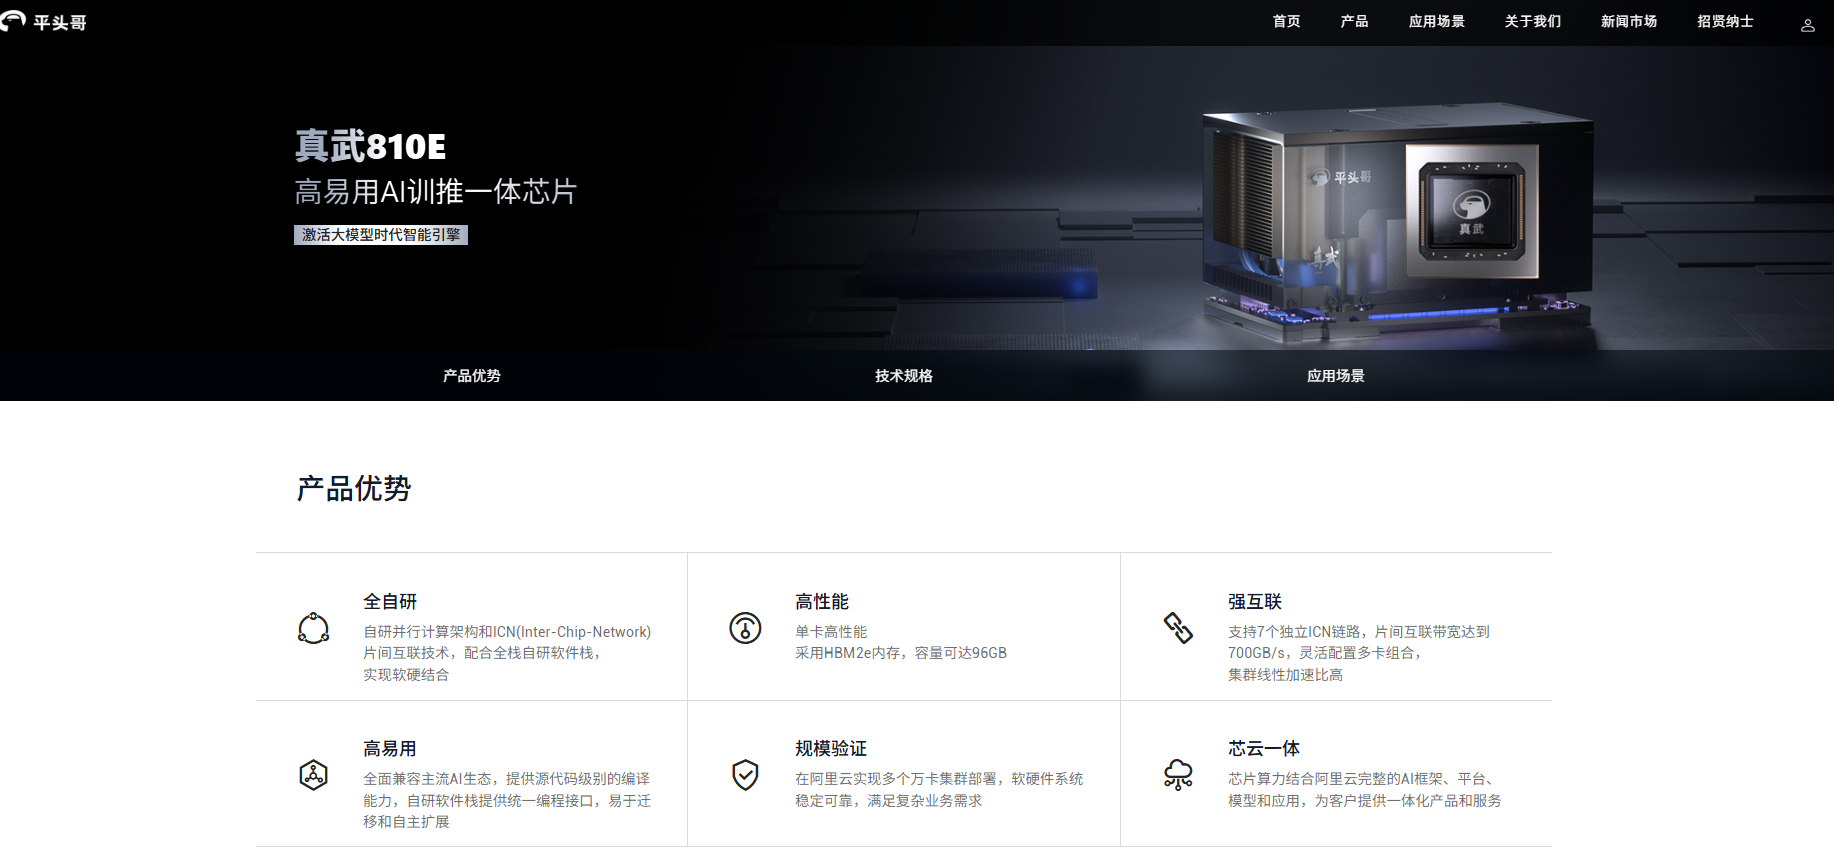This screenshot has height=848, width=1834.
Task: Expand the 应用场景 top navigation menu
Action: tap(1436, 22)
